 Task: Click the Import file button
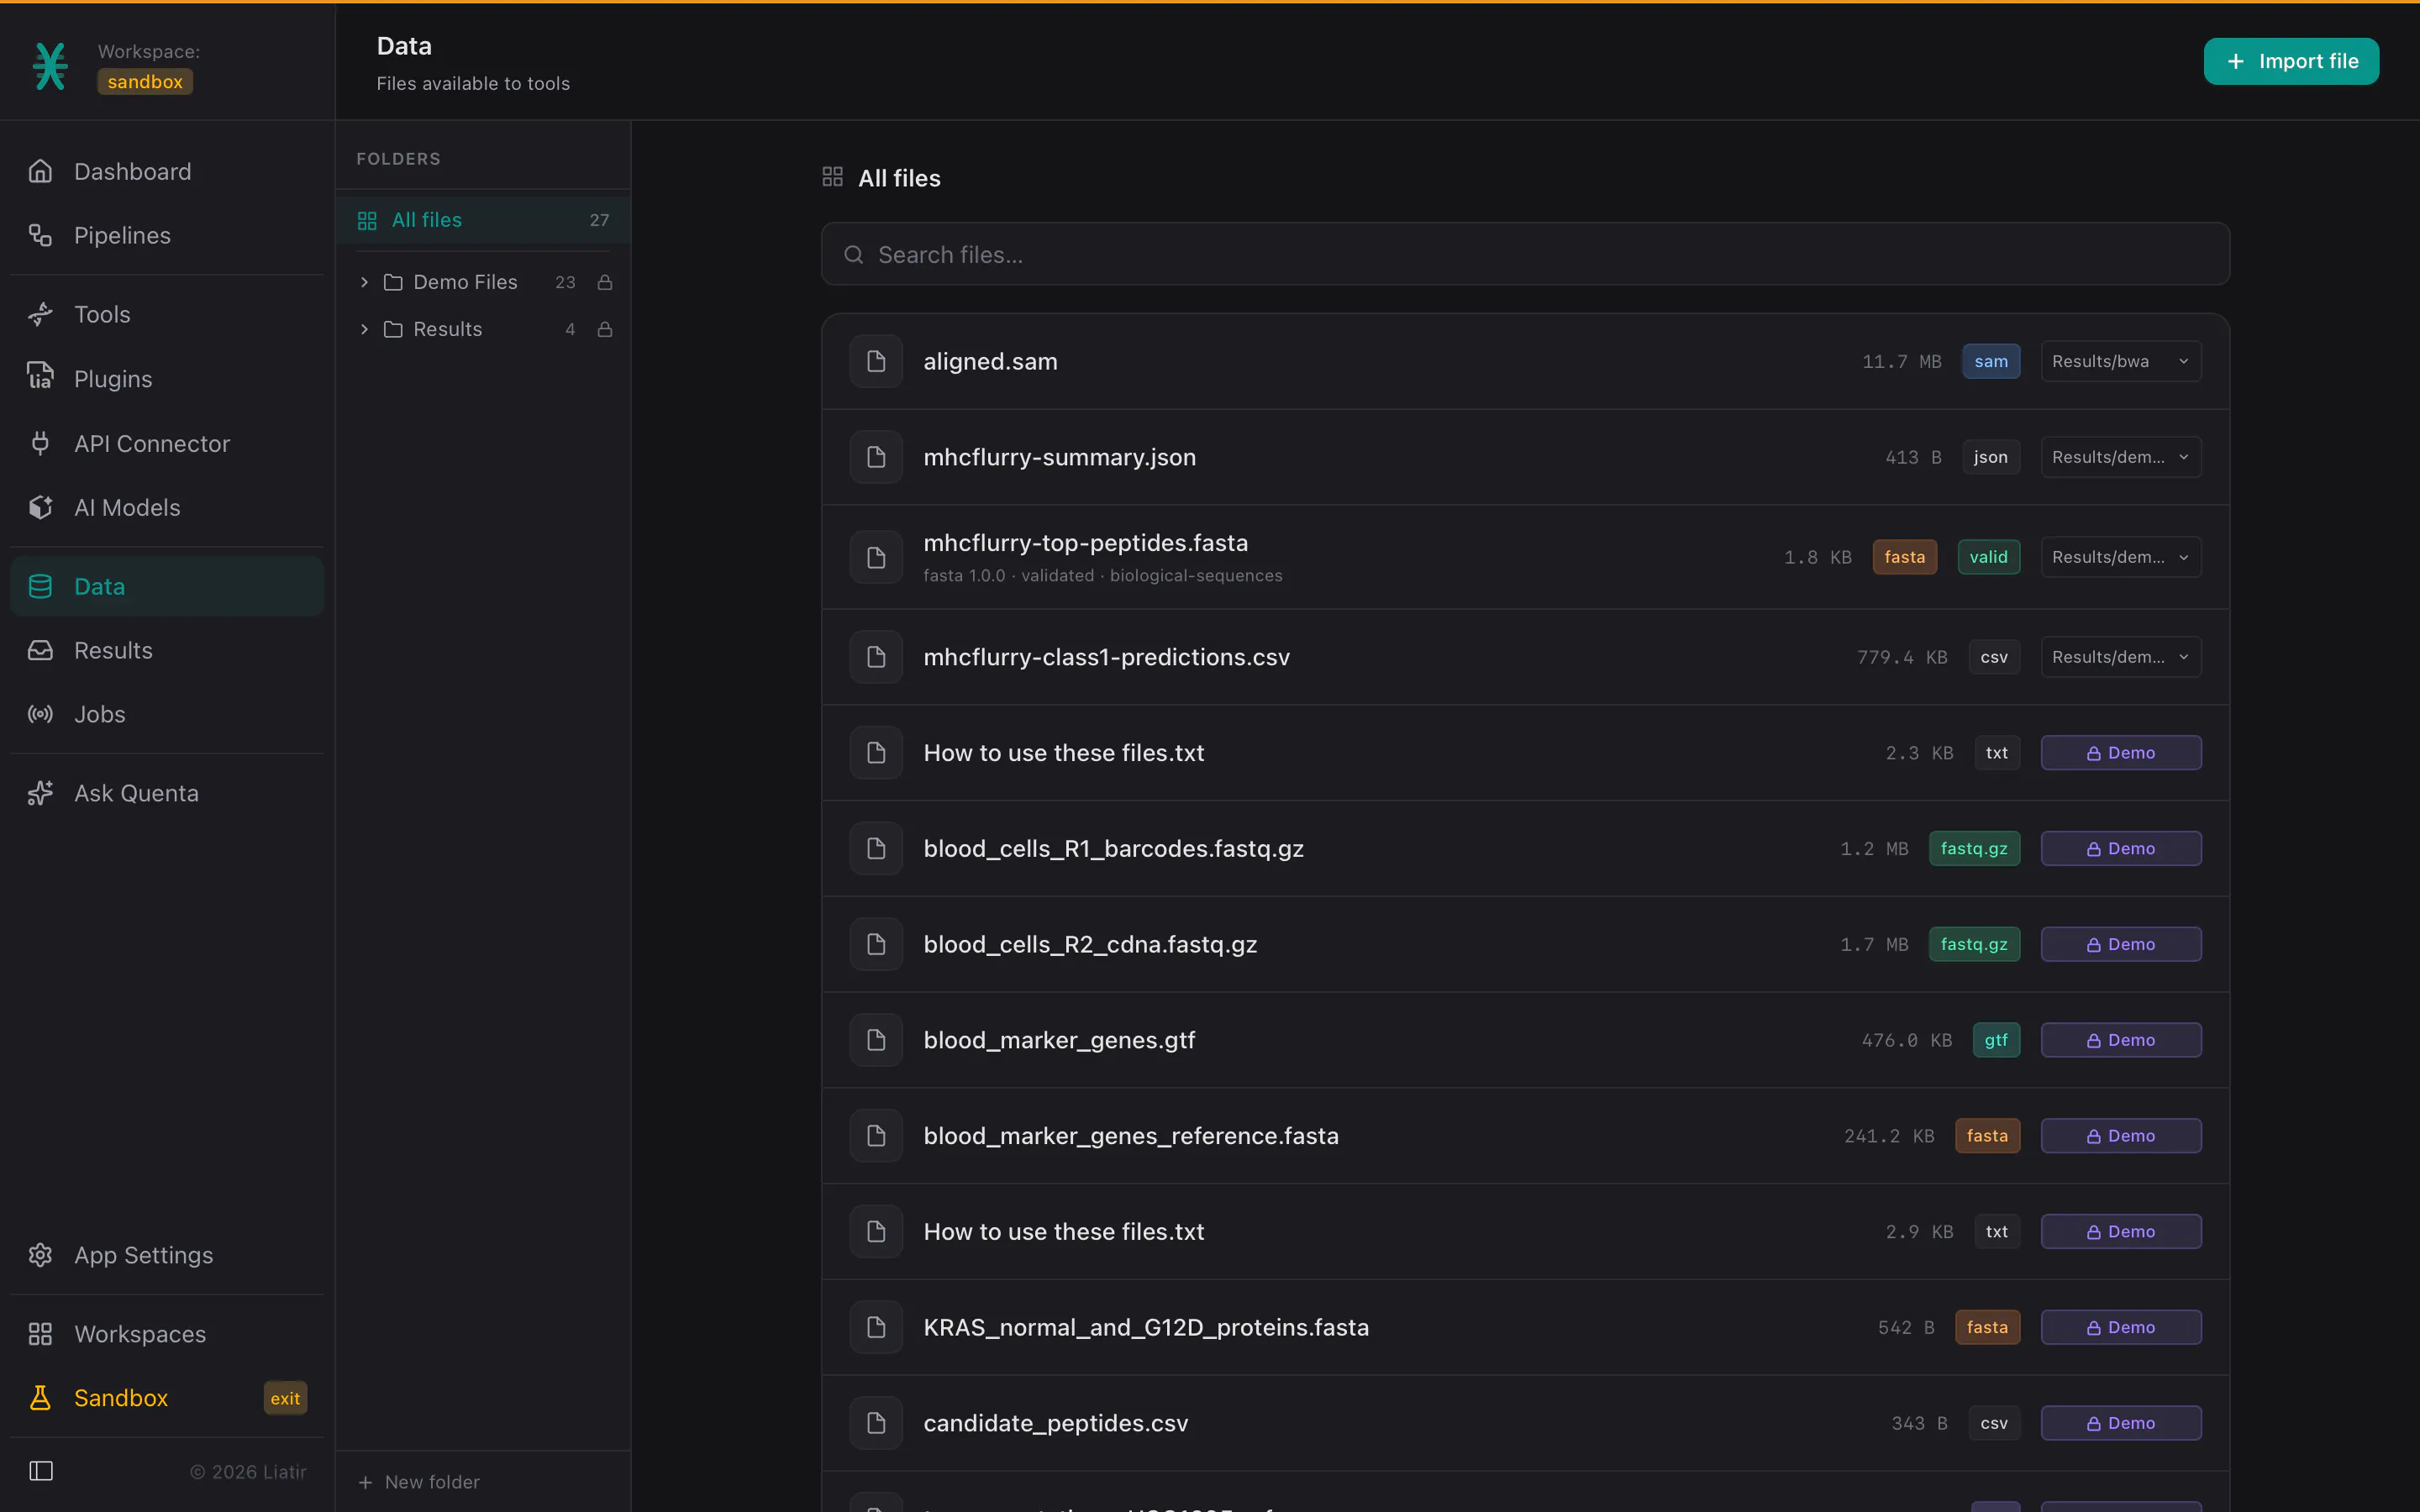pos(2291,61)
